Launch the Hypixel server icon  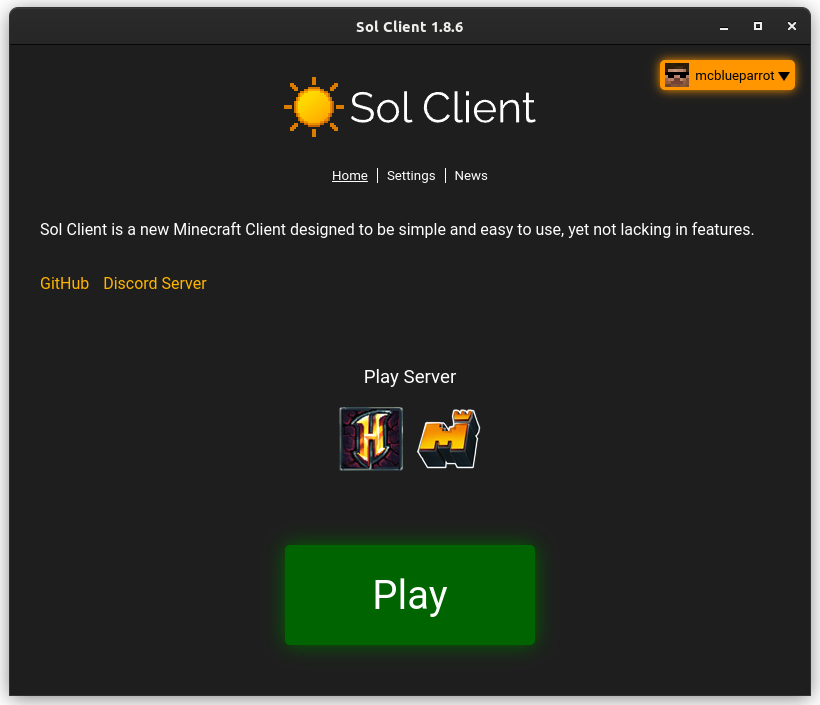click(x=371, y=439)
